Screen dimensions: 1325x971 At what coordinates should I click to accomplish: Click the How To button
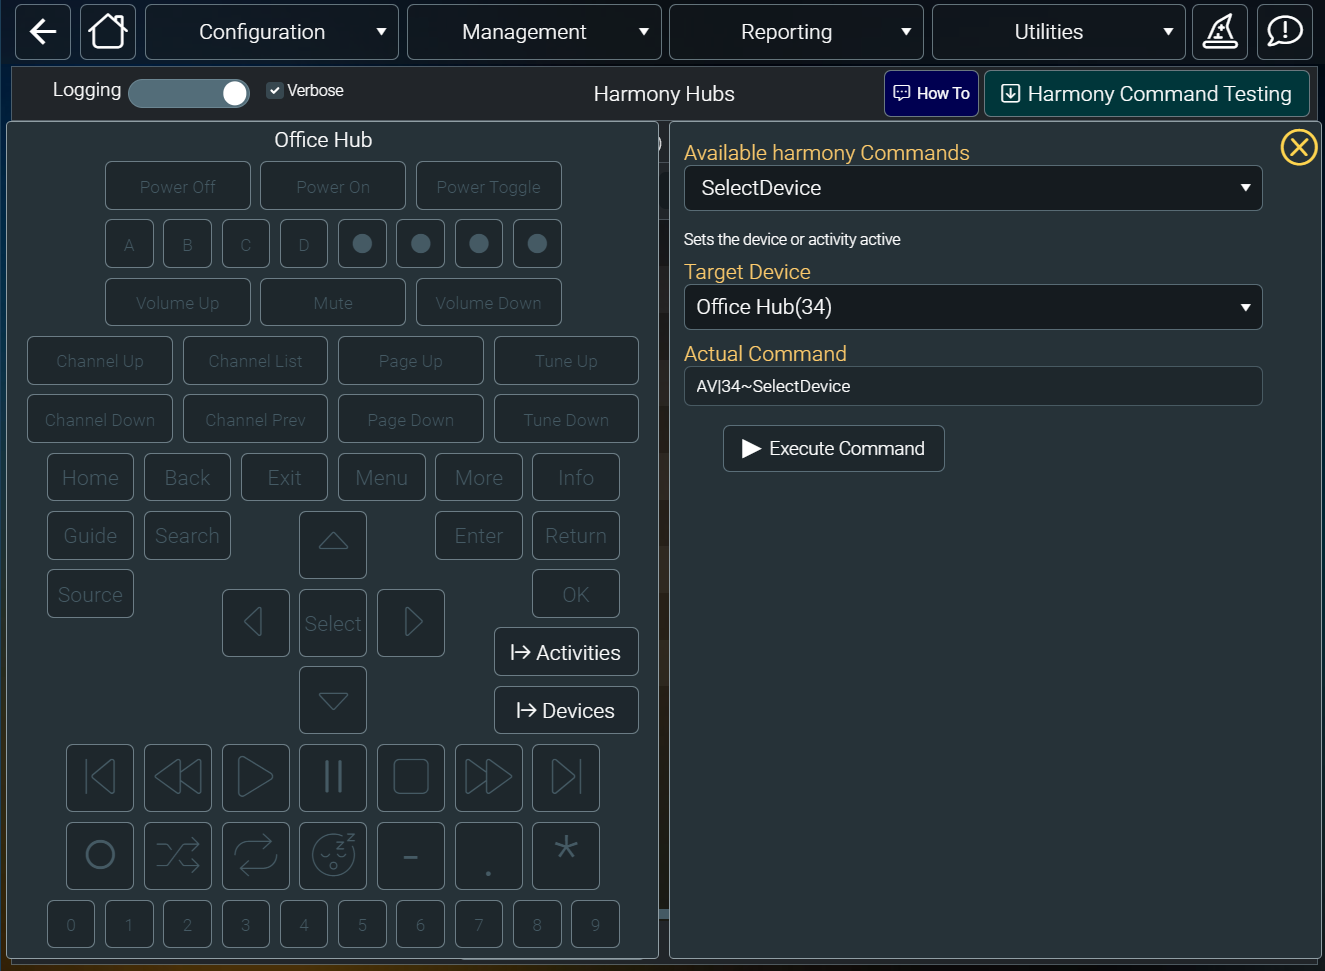coord(931,93)
